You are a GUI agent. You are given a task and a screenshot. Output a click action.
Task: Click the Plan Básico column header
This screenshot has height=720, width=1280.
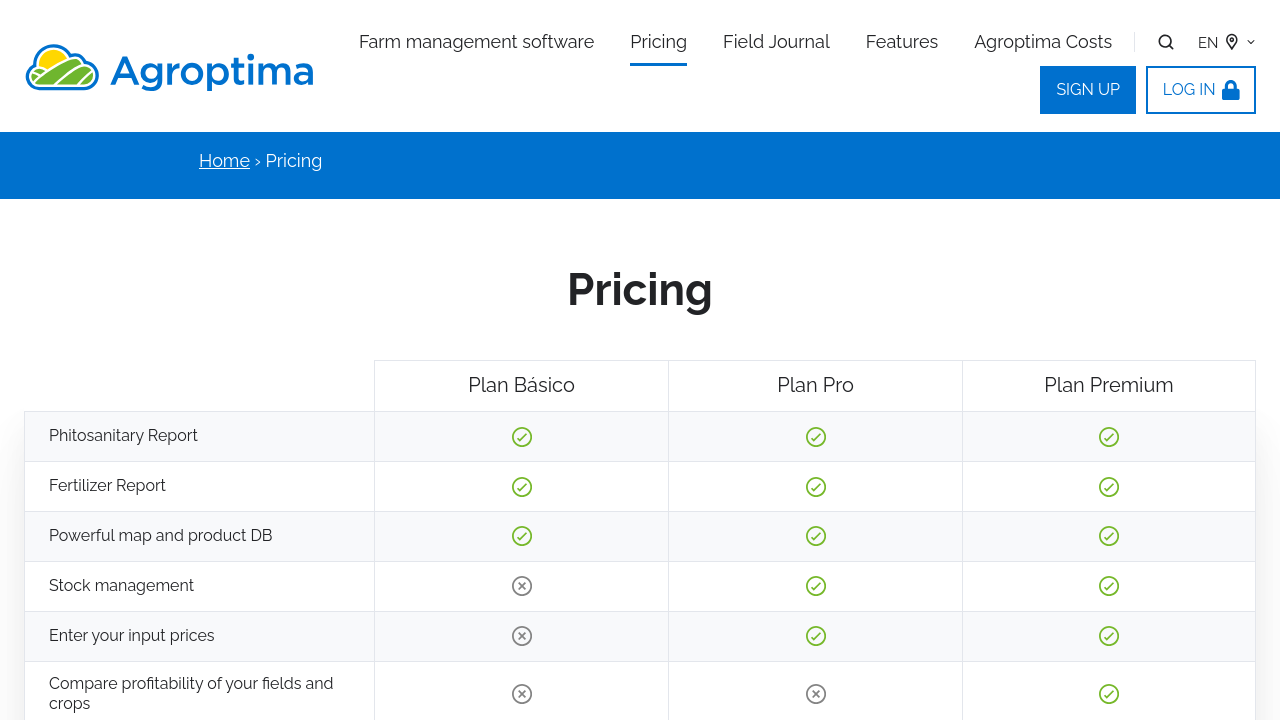[521, 385]
